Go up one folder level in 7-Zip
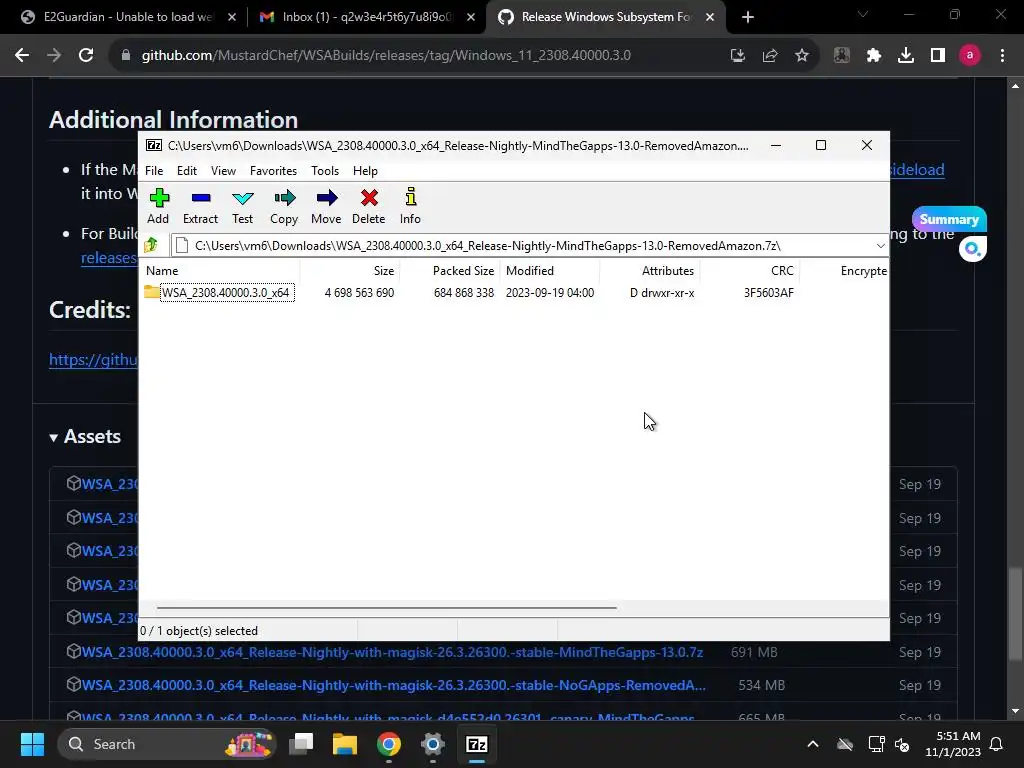This screenshot has width=1024, height=768. point(152,246)
